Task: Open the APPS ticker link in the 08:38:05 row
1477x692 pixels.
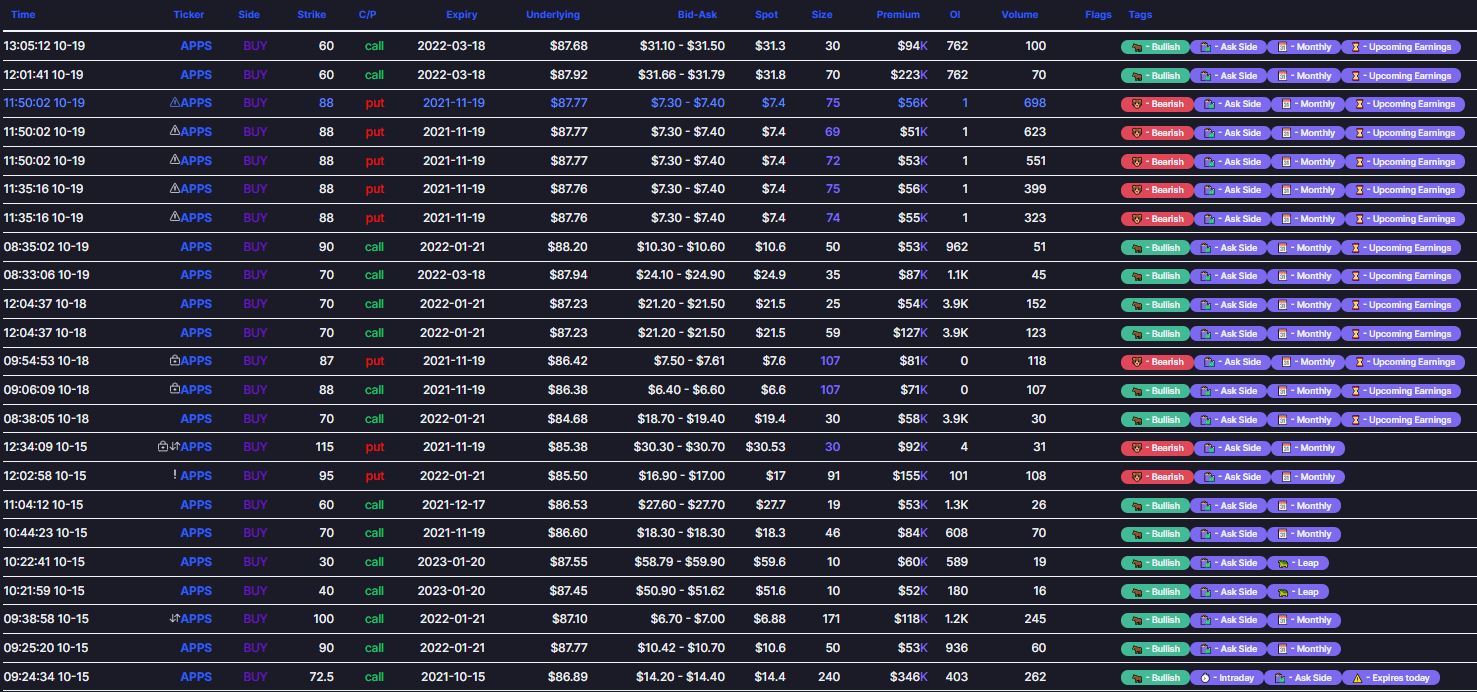Action: [197, 418]
